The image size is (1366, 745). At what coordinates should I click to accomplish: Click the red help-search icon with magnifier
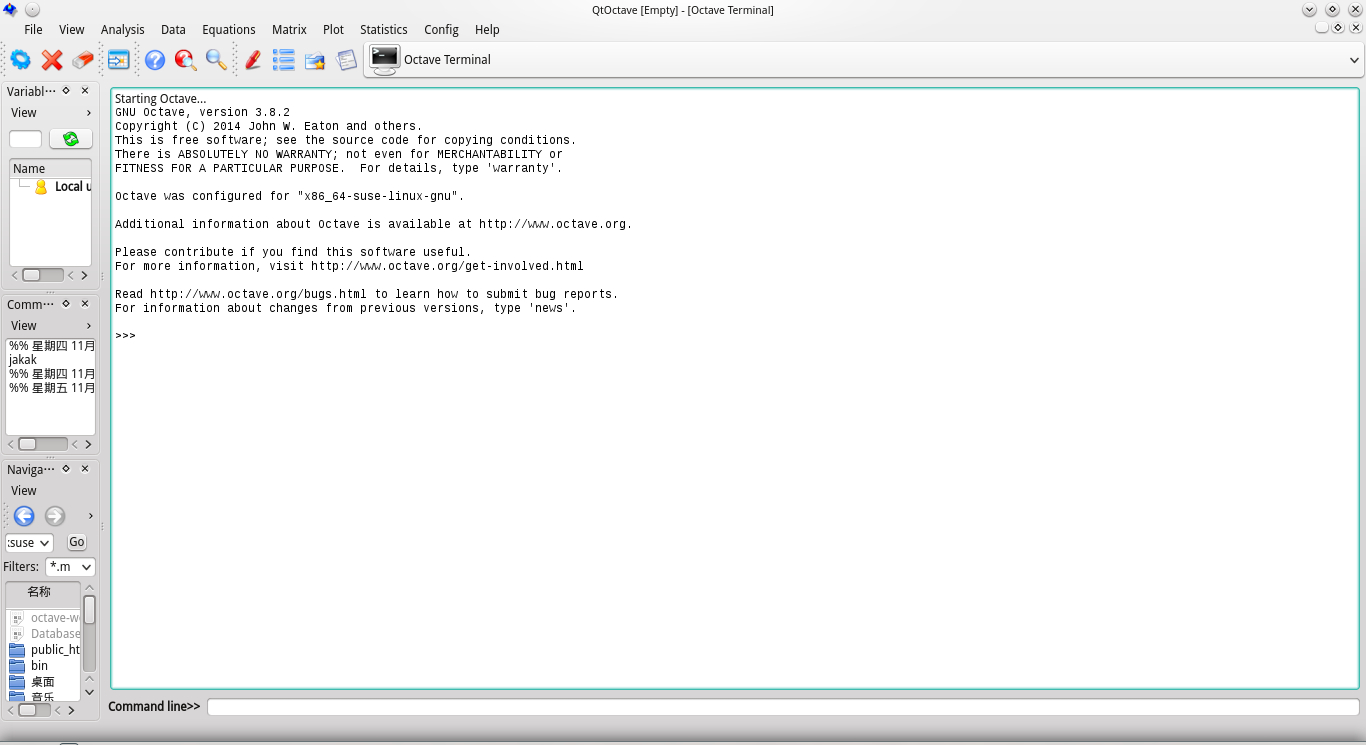pos(186,60)
